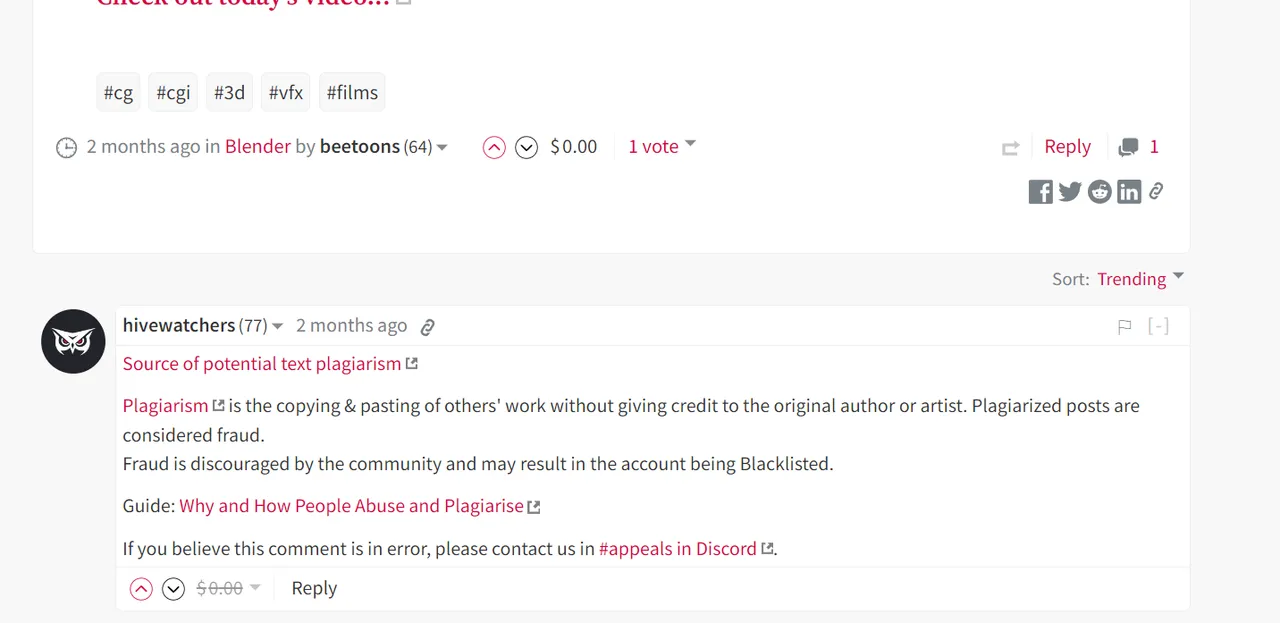This screenshot has width=1280, height=623.
Task: Collapse the hivewatchers comment thread
Action: (x=1158, y=326)
